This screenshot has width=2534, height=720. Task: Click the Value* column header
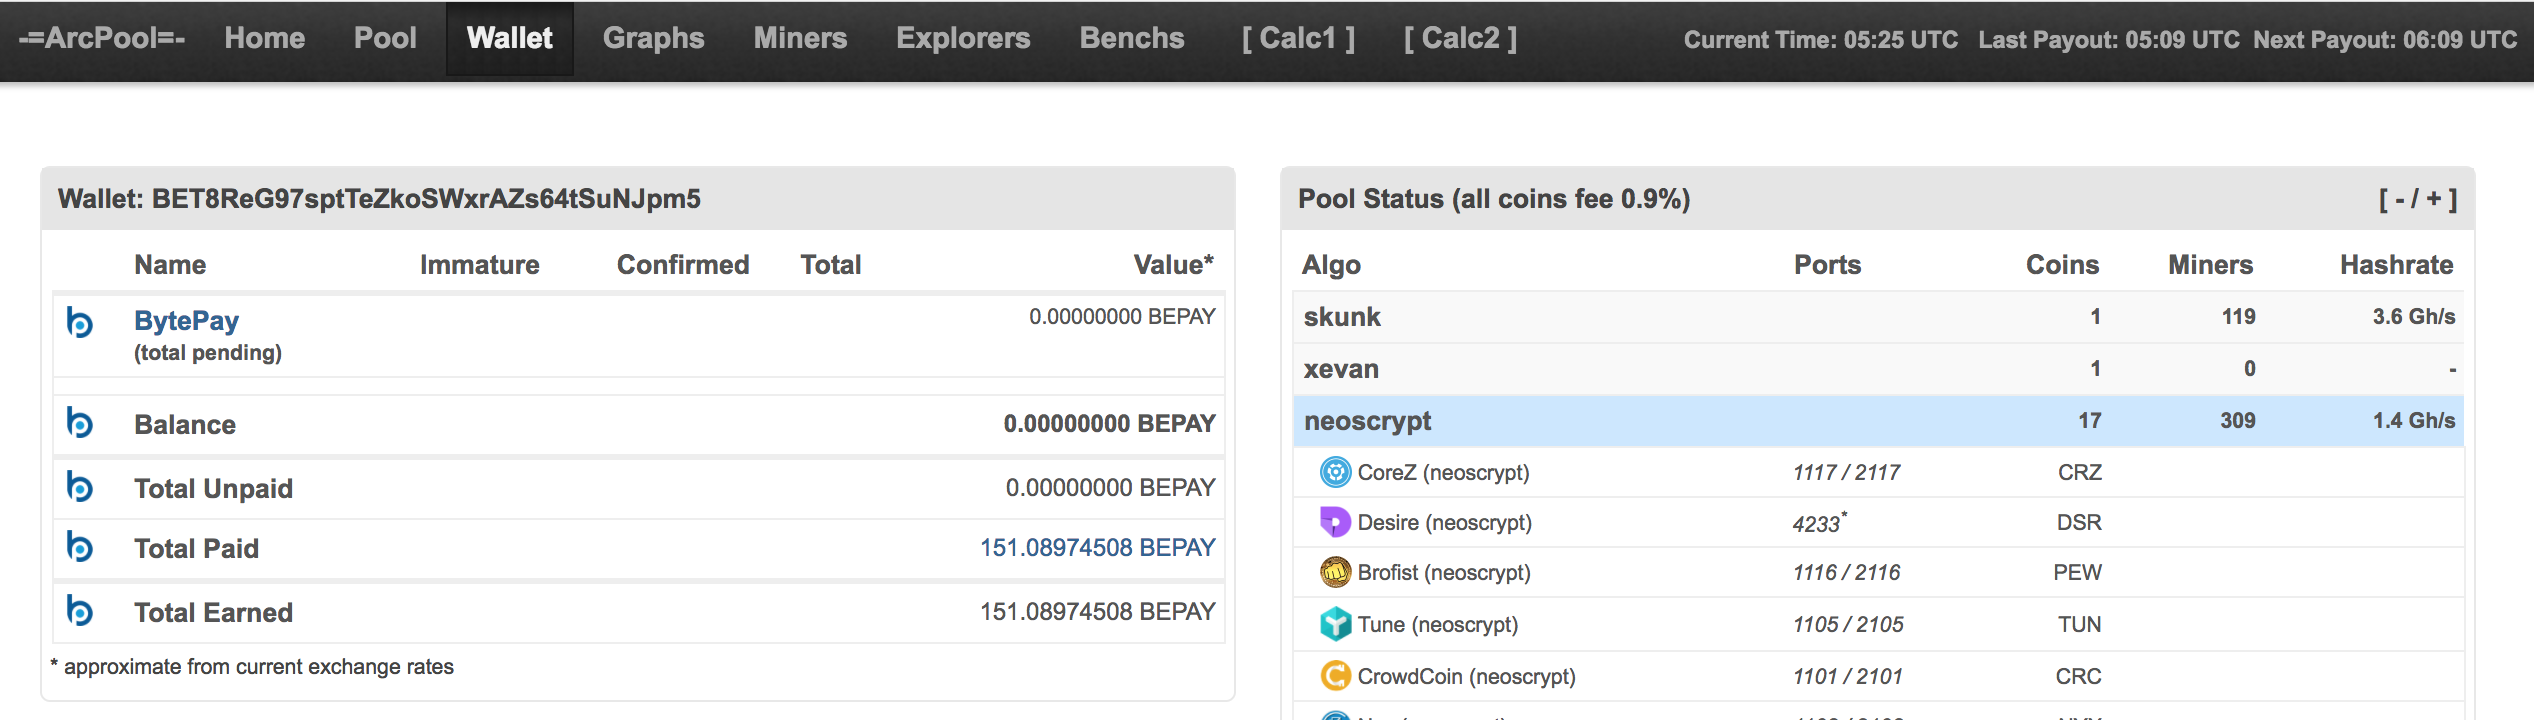pos(1173,265)
